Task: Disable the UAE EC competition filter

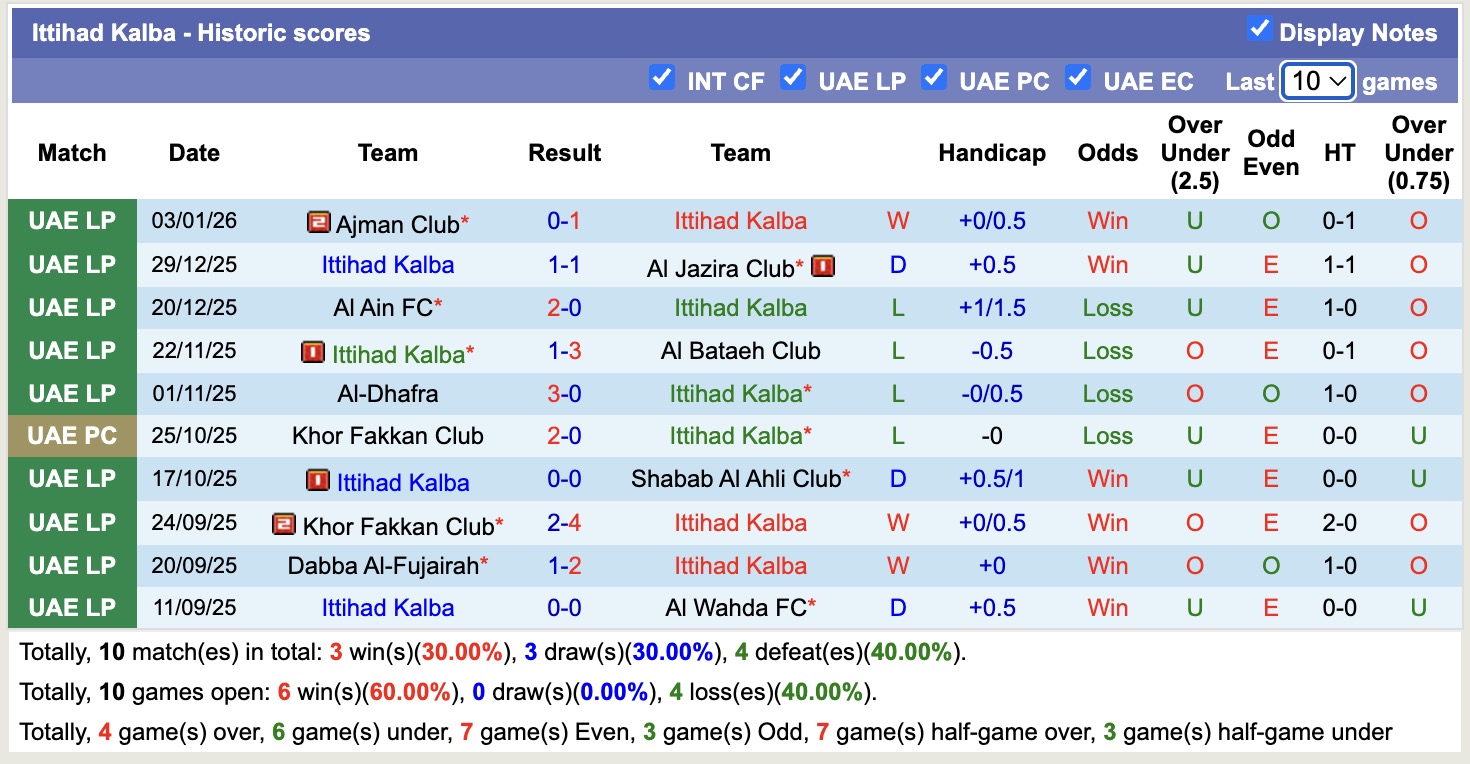Action: pyautogui.click(x=1078, y=76)
